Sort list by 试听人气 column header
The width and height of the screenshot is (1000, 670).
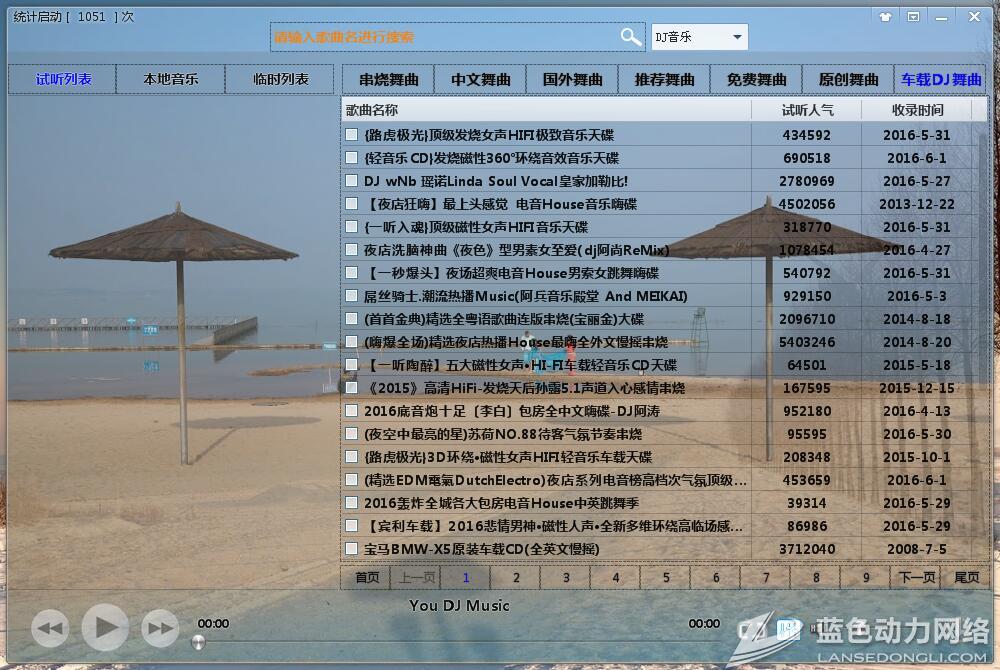pos(806,110)
